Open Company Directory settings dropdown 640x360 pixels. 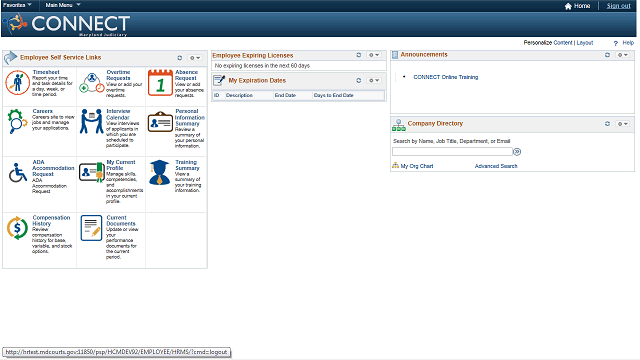pyautogui.click(x=622, y=124)
